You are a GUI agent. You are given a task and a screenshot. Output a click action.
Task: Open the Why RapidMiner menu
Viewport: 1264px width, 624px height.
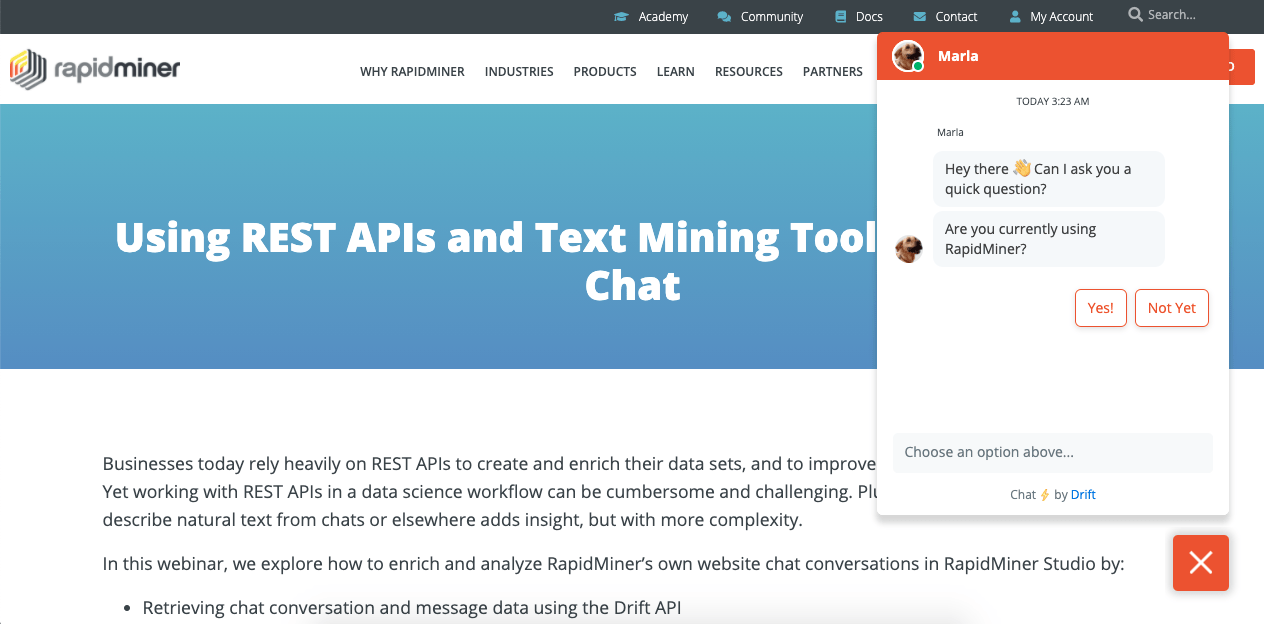[412, 72]
